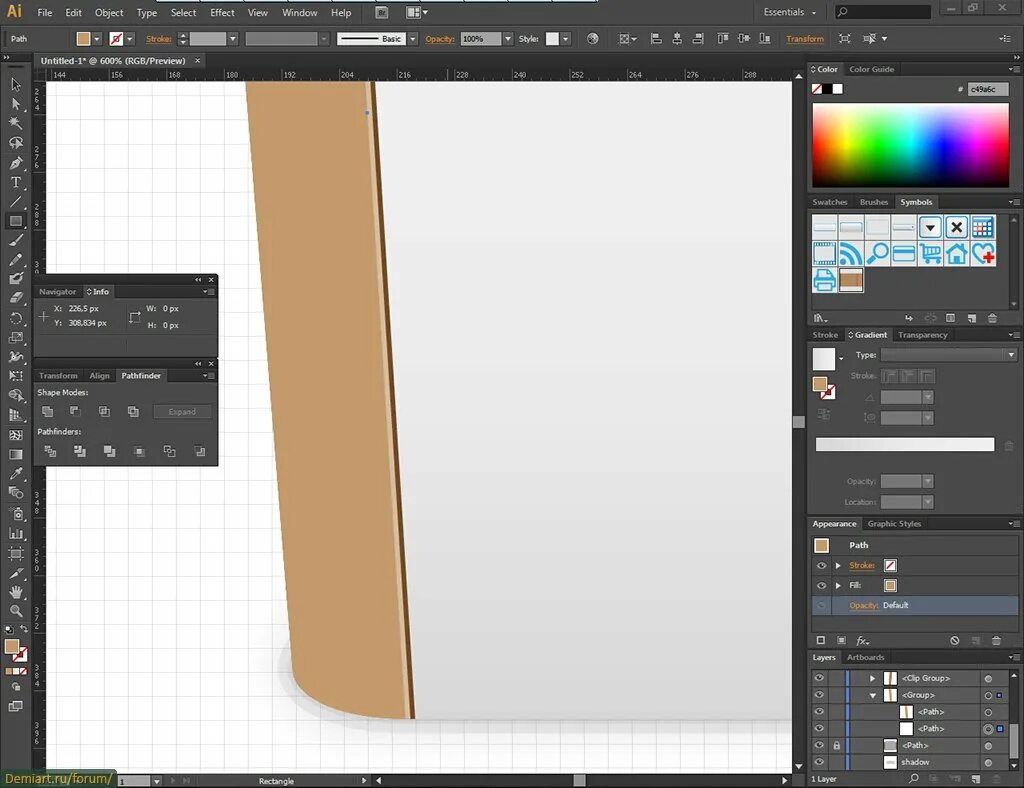The width and height of the screenshot is (1024, 788).
Task: Click the gradient slider bar
Action: [x=904, y=445]
